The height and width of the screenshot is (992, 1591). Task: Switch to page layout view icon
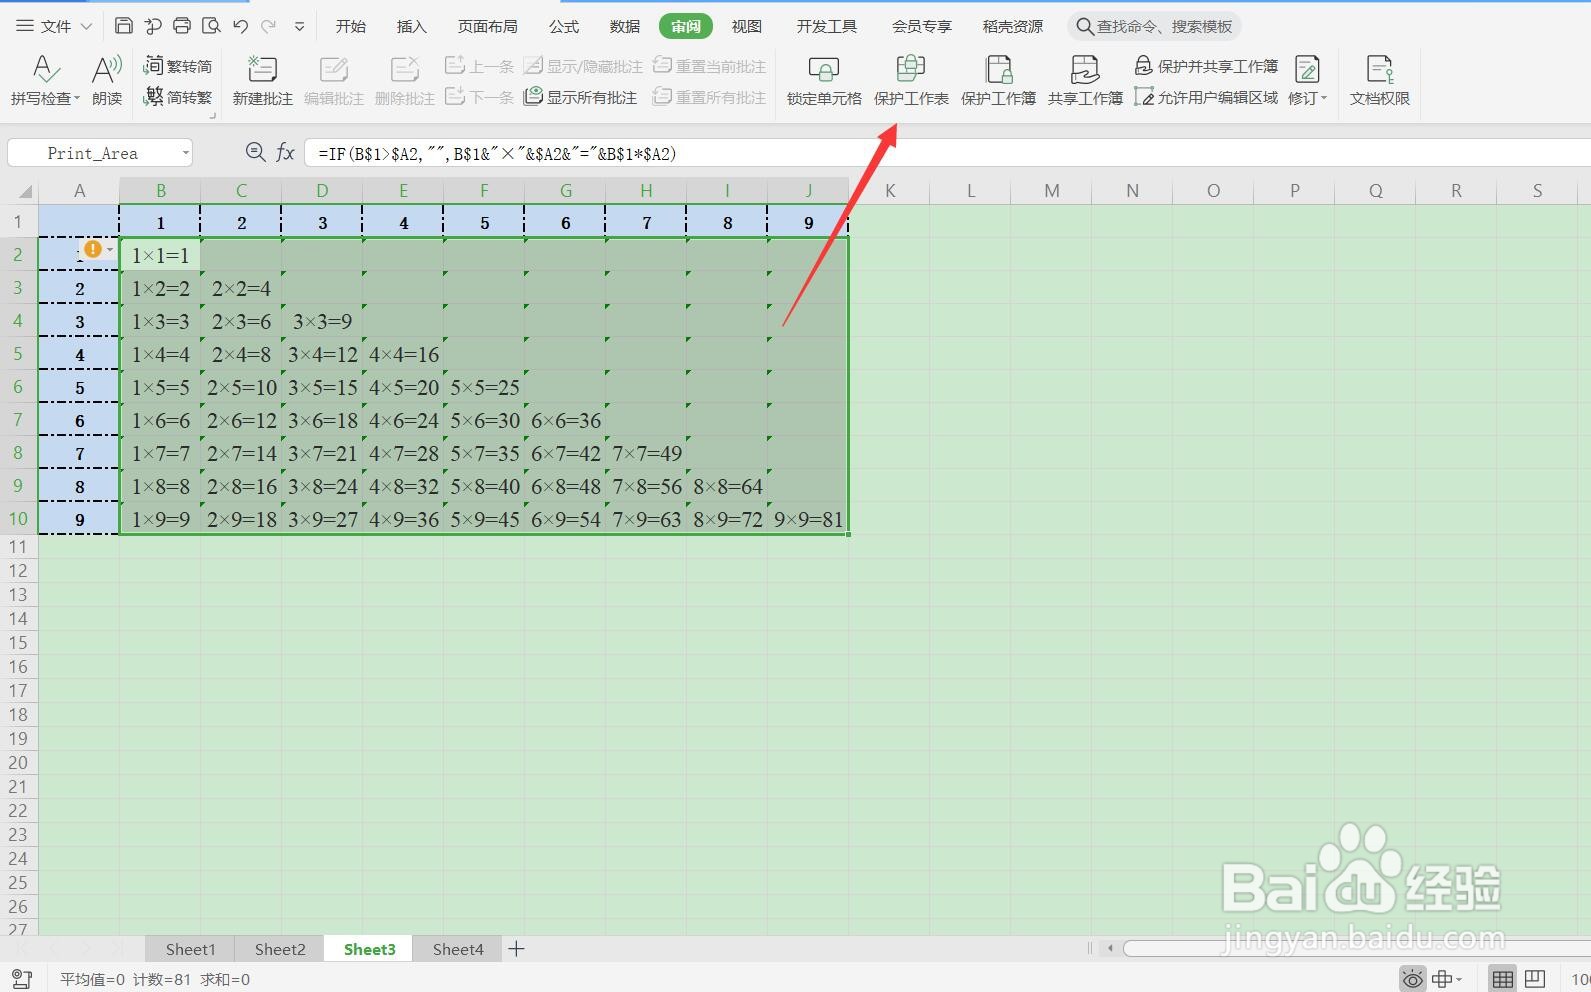[x=1534, y=979]
